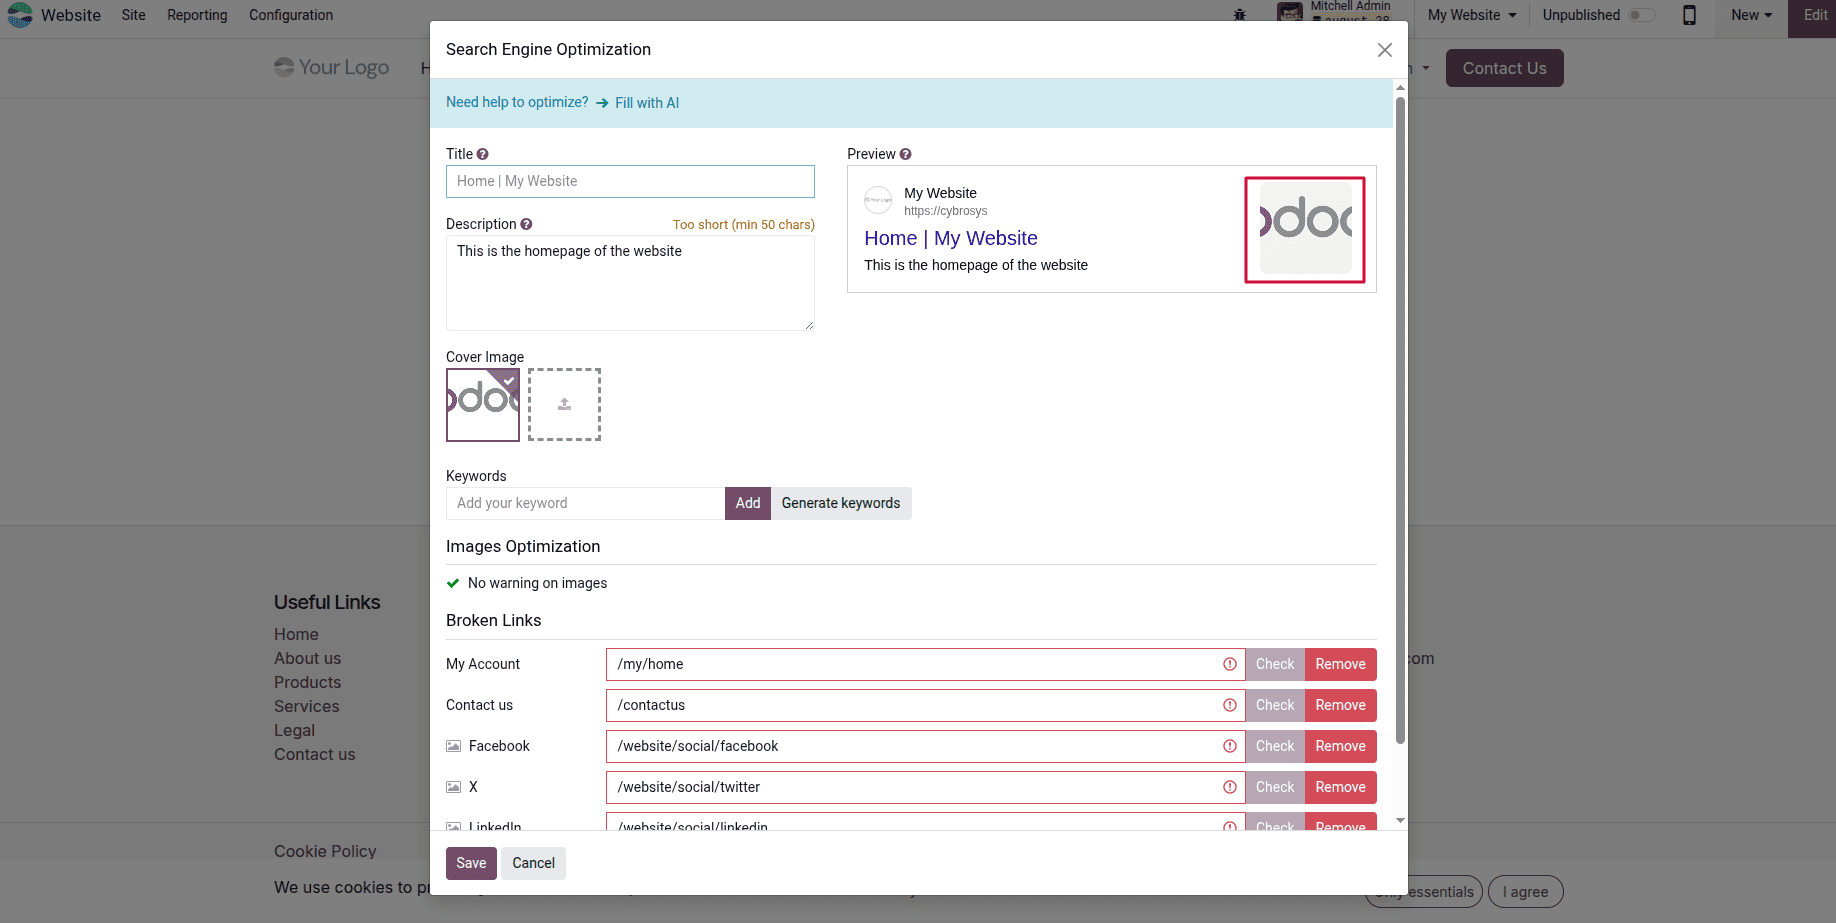This screenshot has width=1836, height=923.
Task: Click the I agree cookie button
Action: [1525, 892]
